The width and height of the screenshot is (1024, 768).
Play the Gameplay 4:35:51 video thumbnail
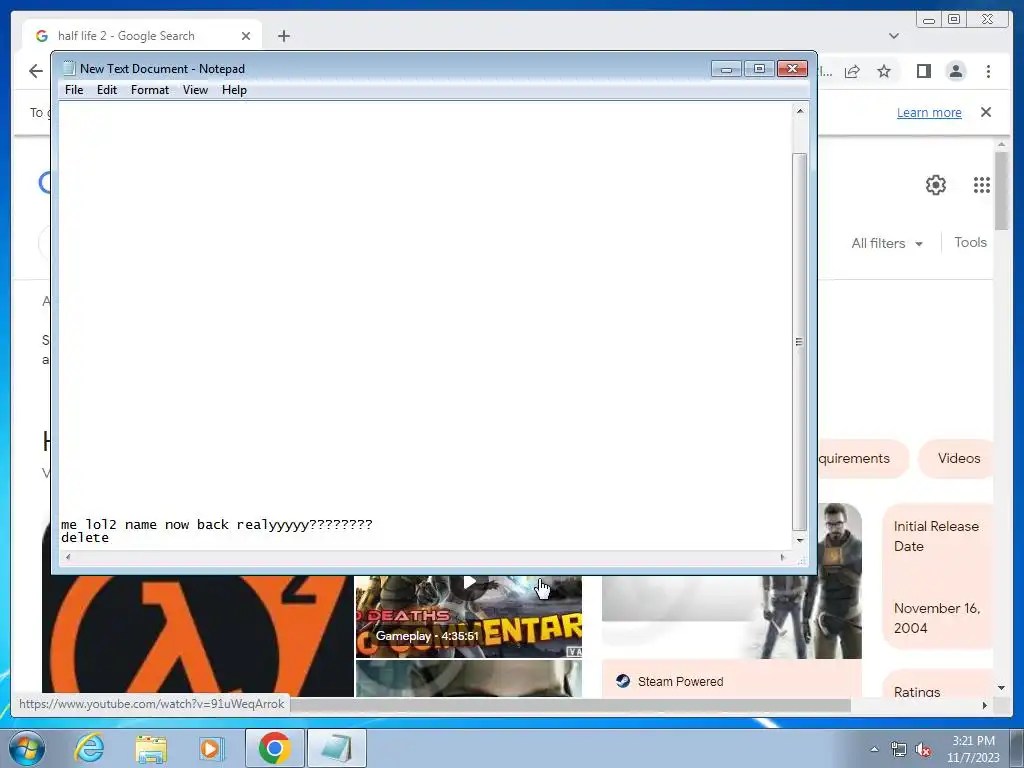[x=468, y=616]
